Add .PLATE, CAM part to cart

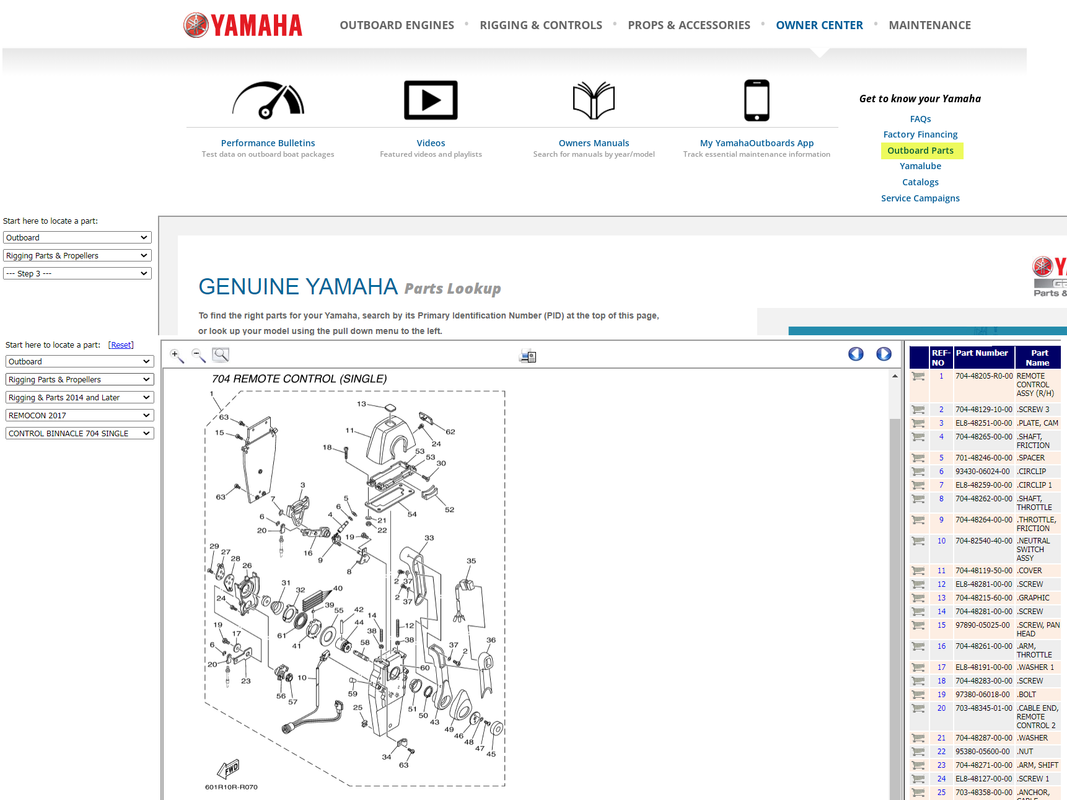click(x=919, y=423)
